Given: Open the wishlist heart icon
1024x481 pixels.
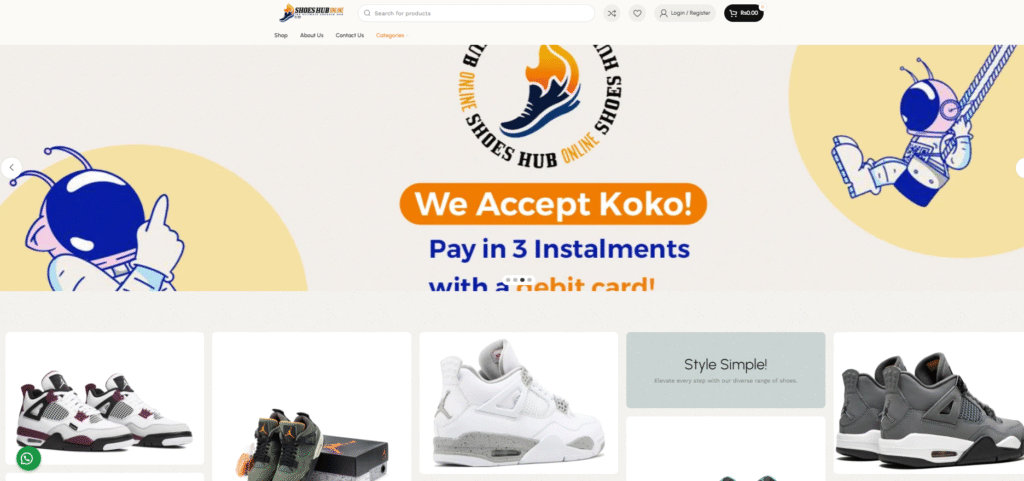Looking at the screenshot, I should (637, 13).
